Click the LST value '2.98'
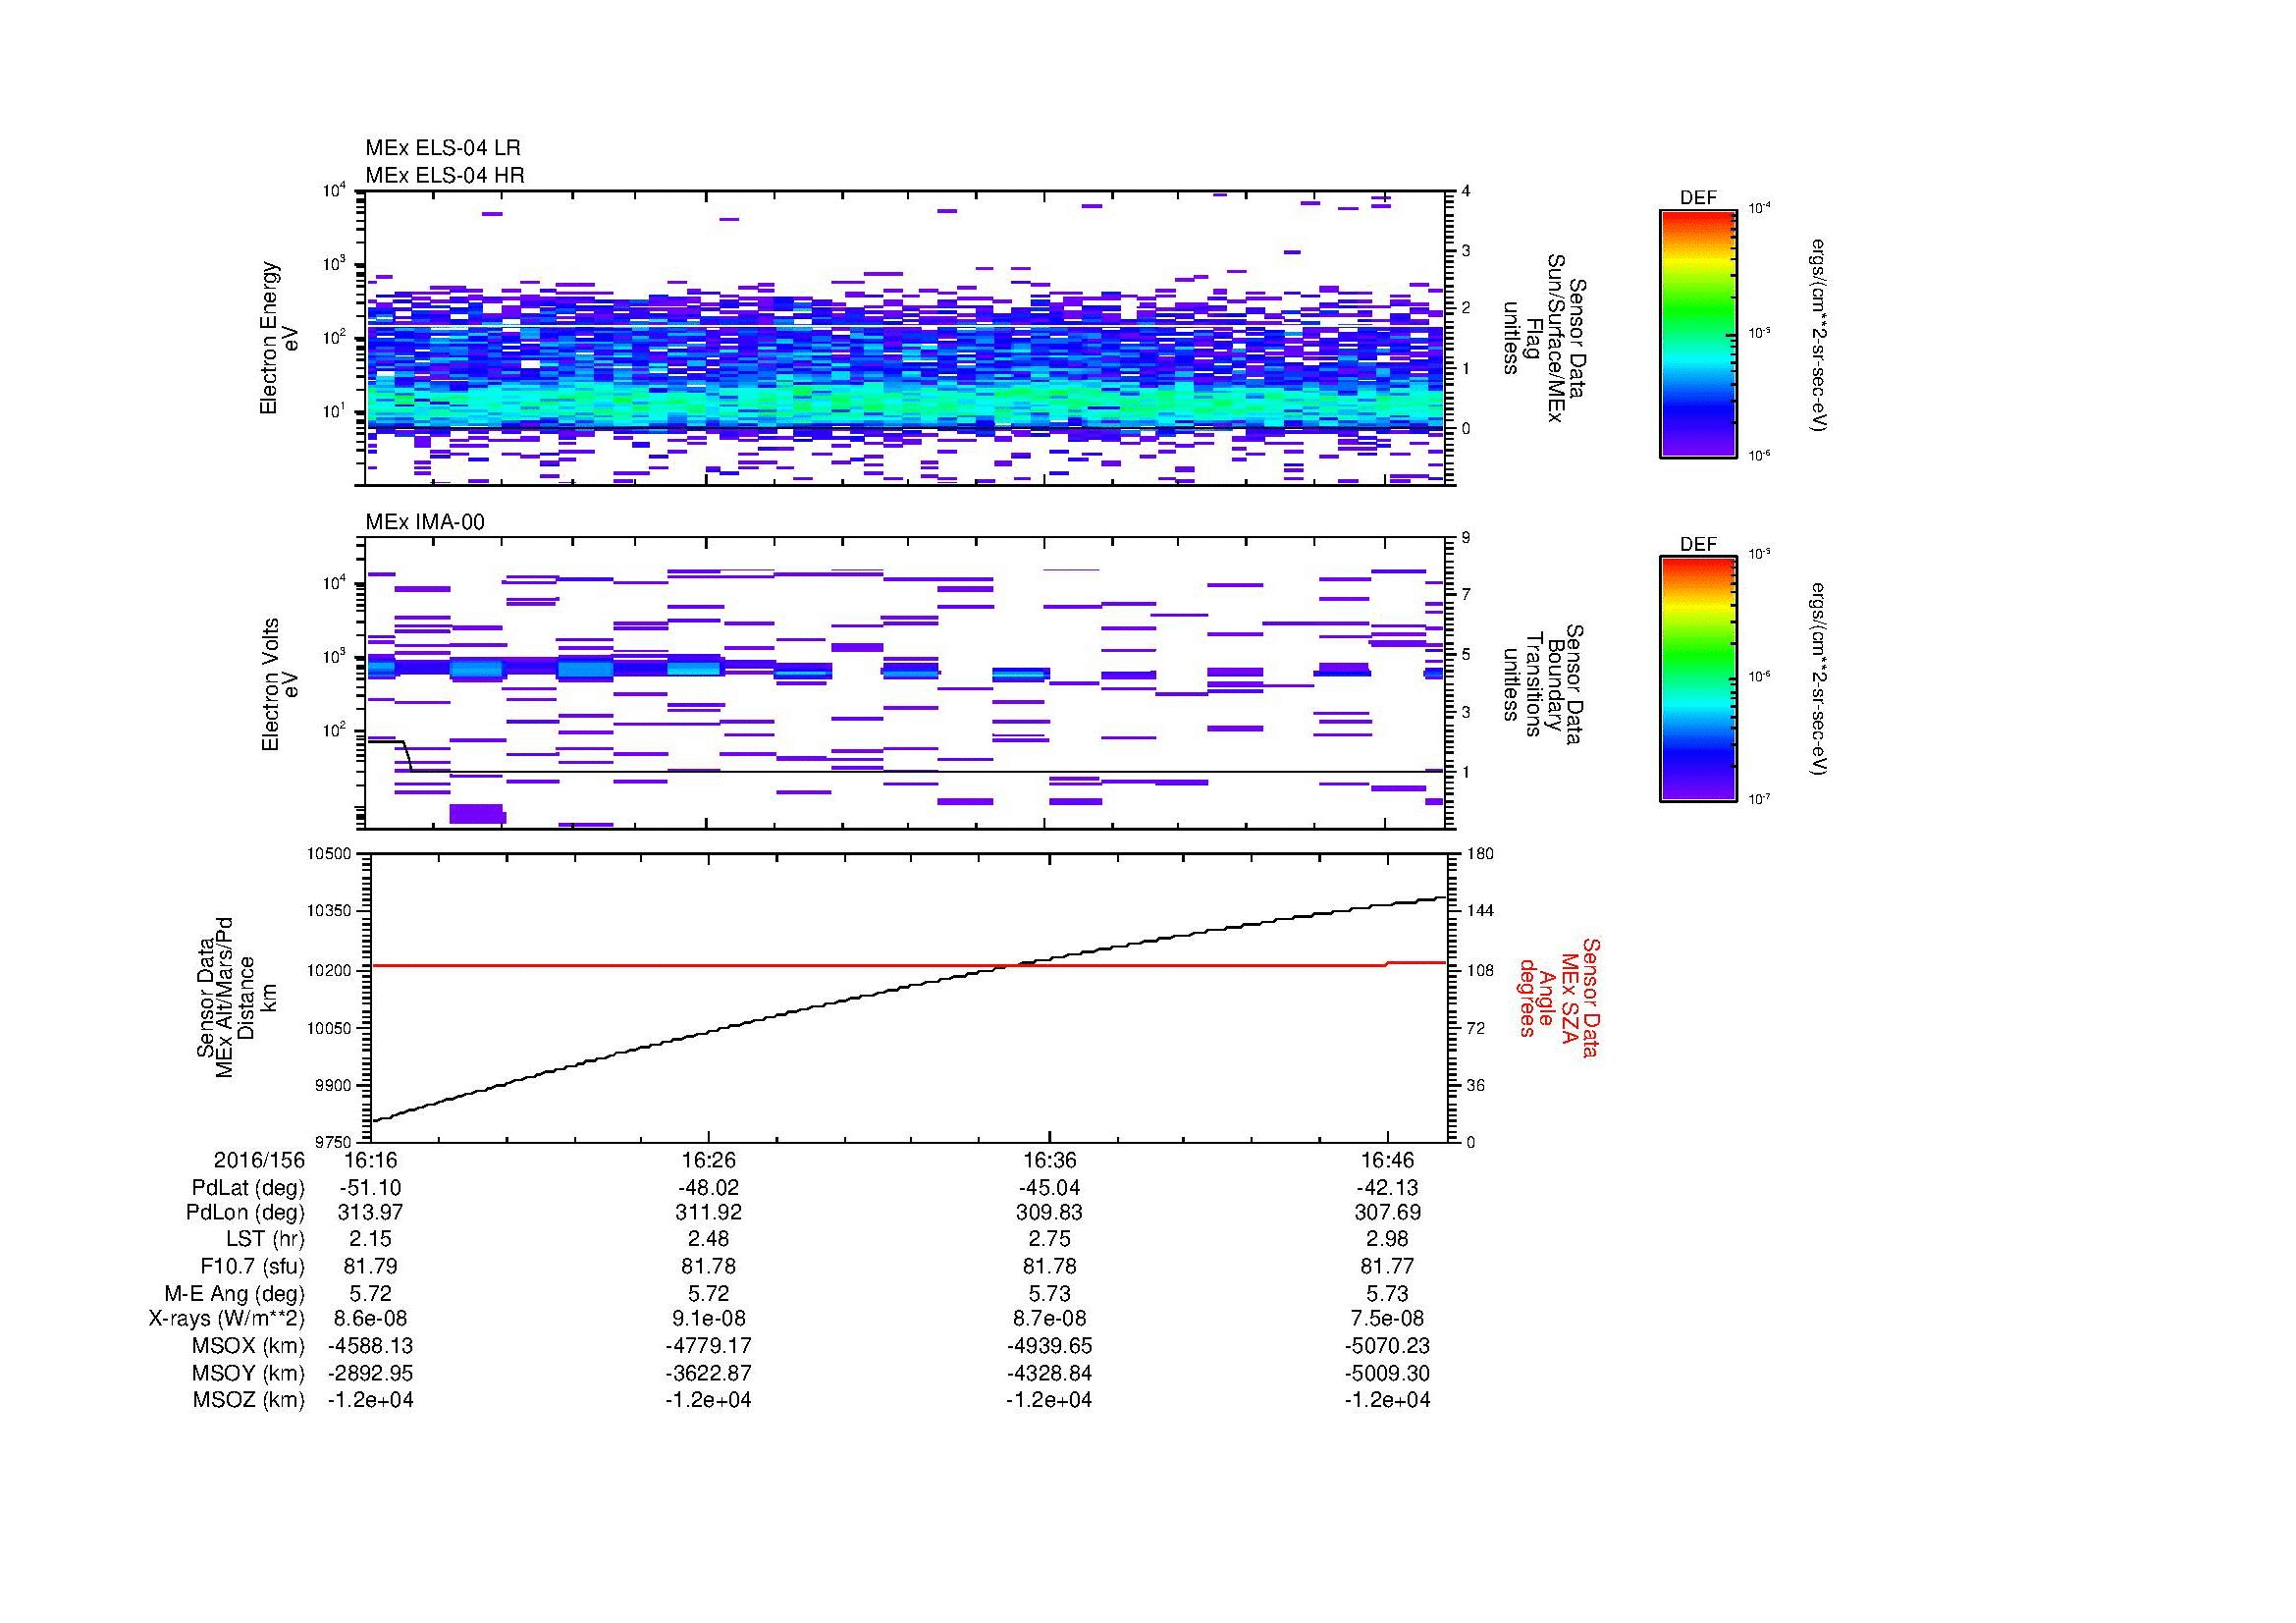 tap(1387, 1240)
